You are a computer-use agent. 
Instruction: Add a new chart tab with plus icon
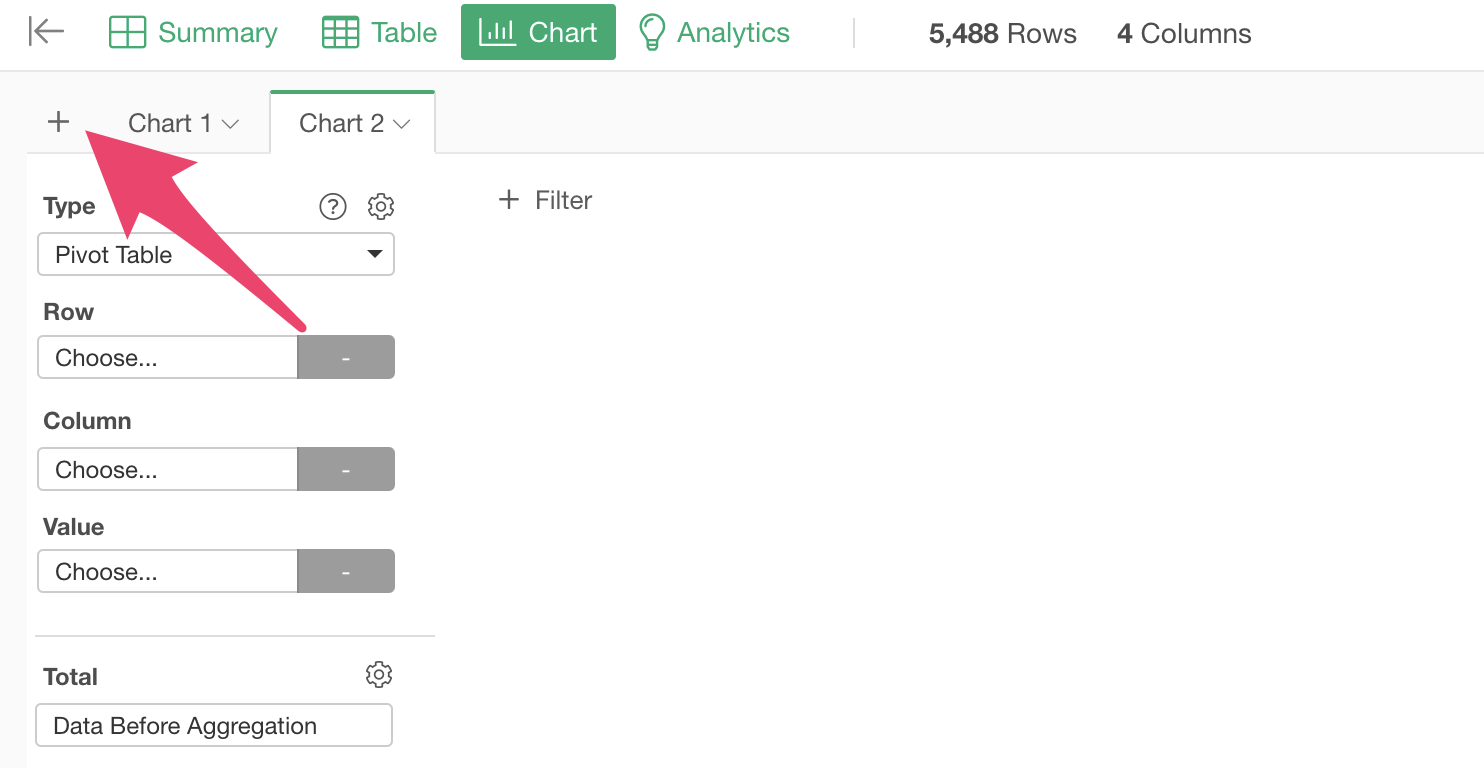pyautogui.click(x=59, y=122)
